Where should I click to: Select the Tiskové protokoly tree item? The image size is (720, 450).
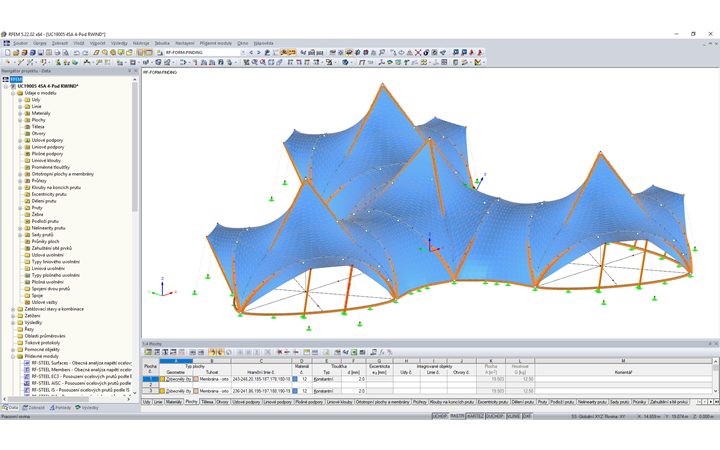(42, 343)
